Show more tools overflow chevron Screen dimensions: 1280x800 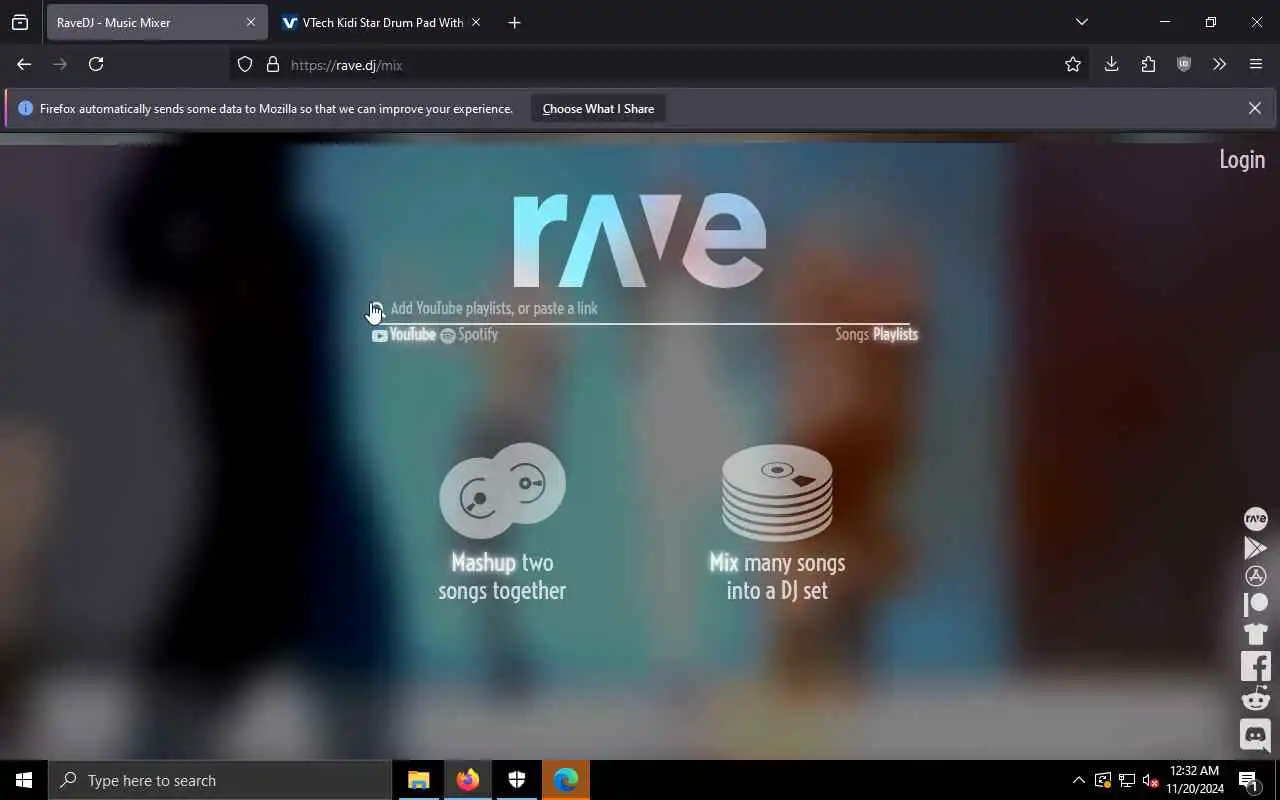[x=1219, y=64]
